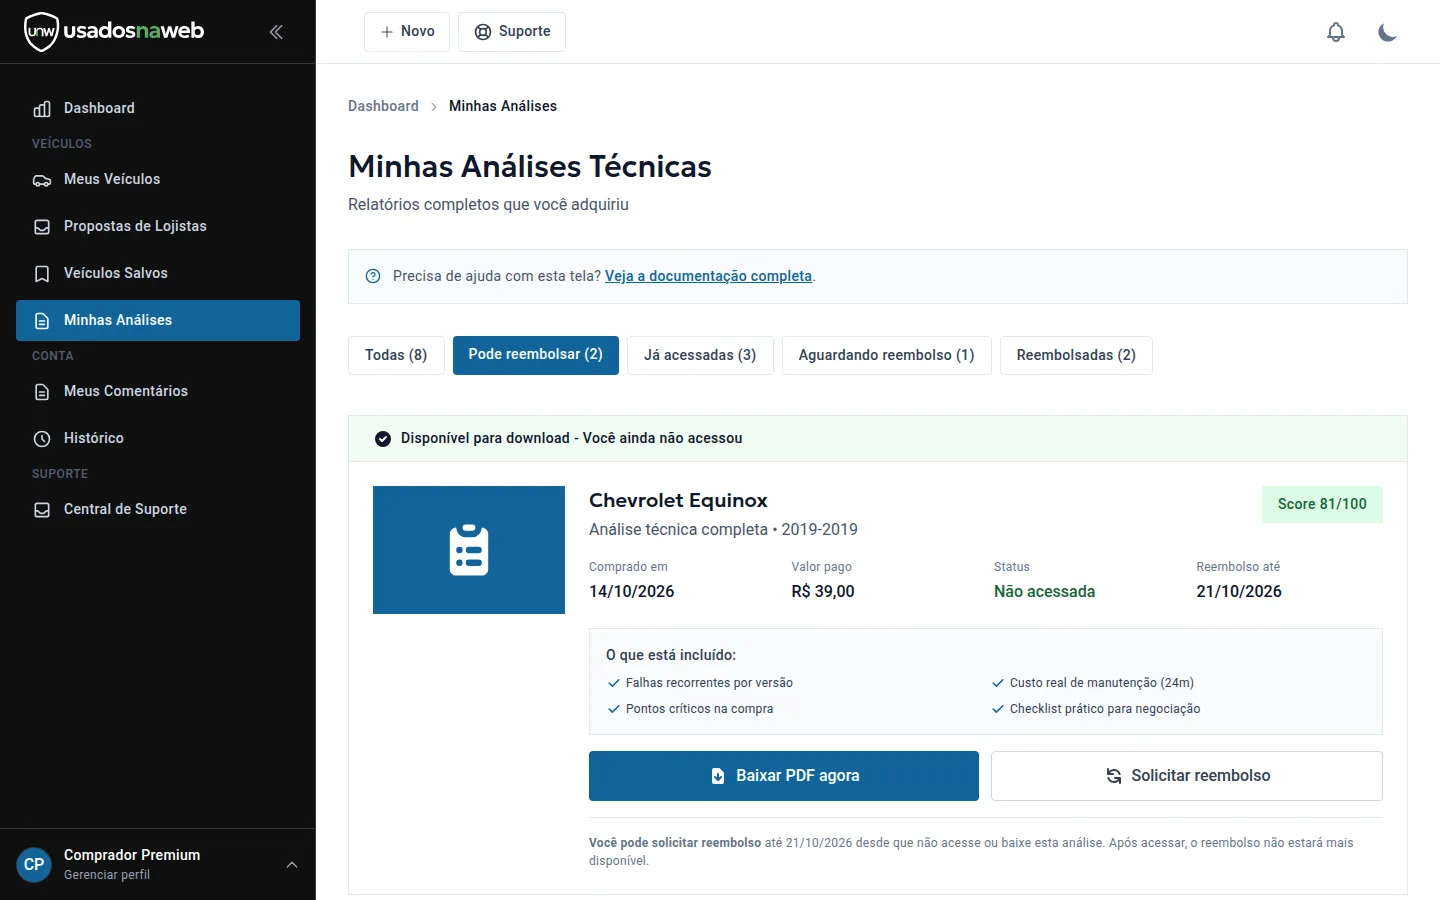
Task: Select Todas (8) tab
Action: pyautogui.click(x=396, y=355)
